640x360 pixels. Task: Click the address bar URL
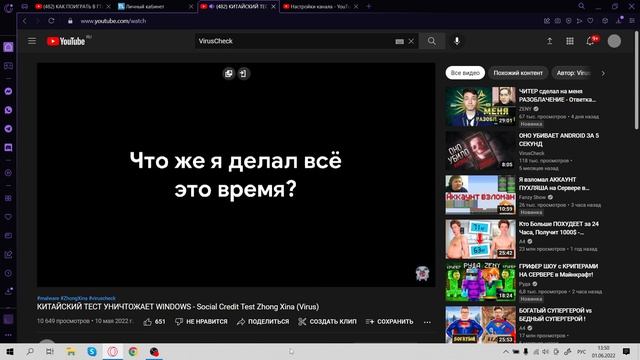point(113,21)
